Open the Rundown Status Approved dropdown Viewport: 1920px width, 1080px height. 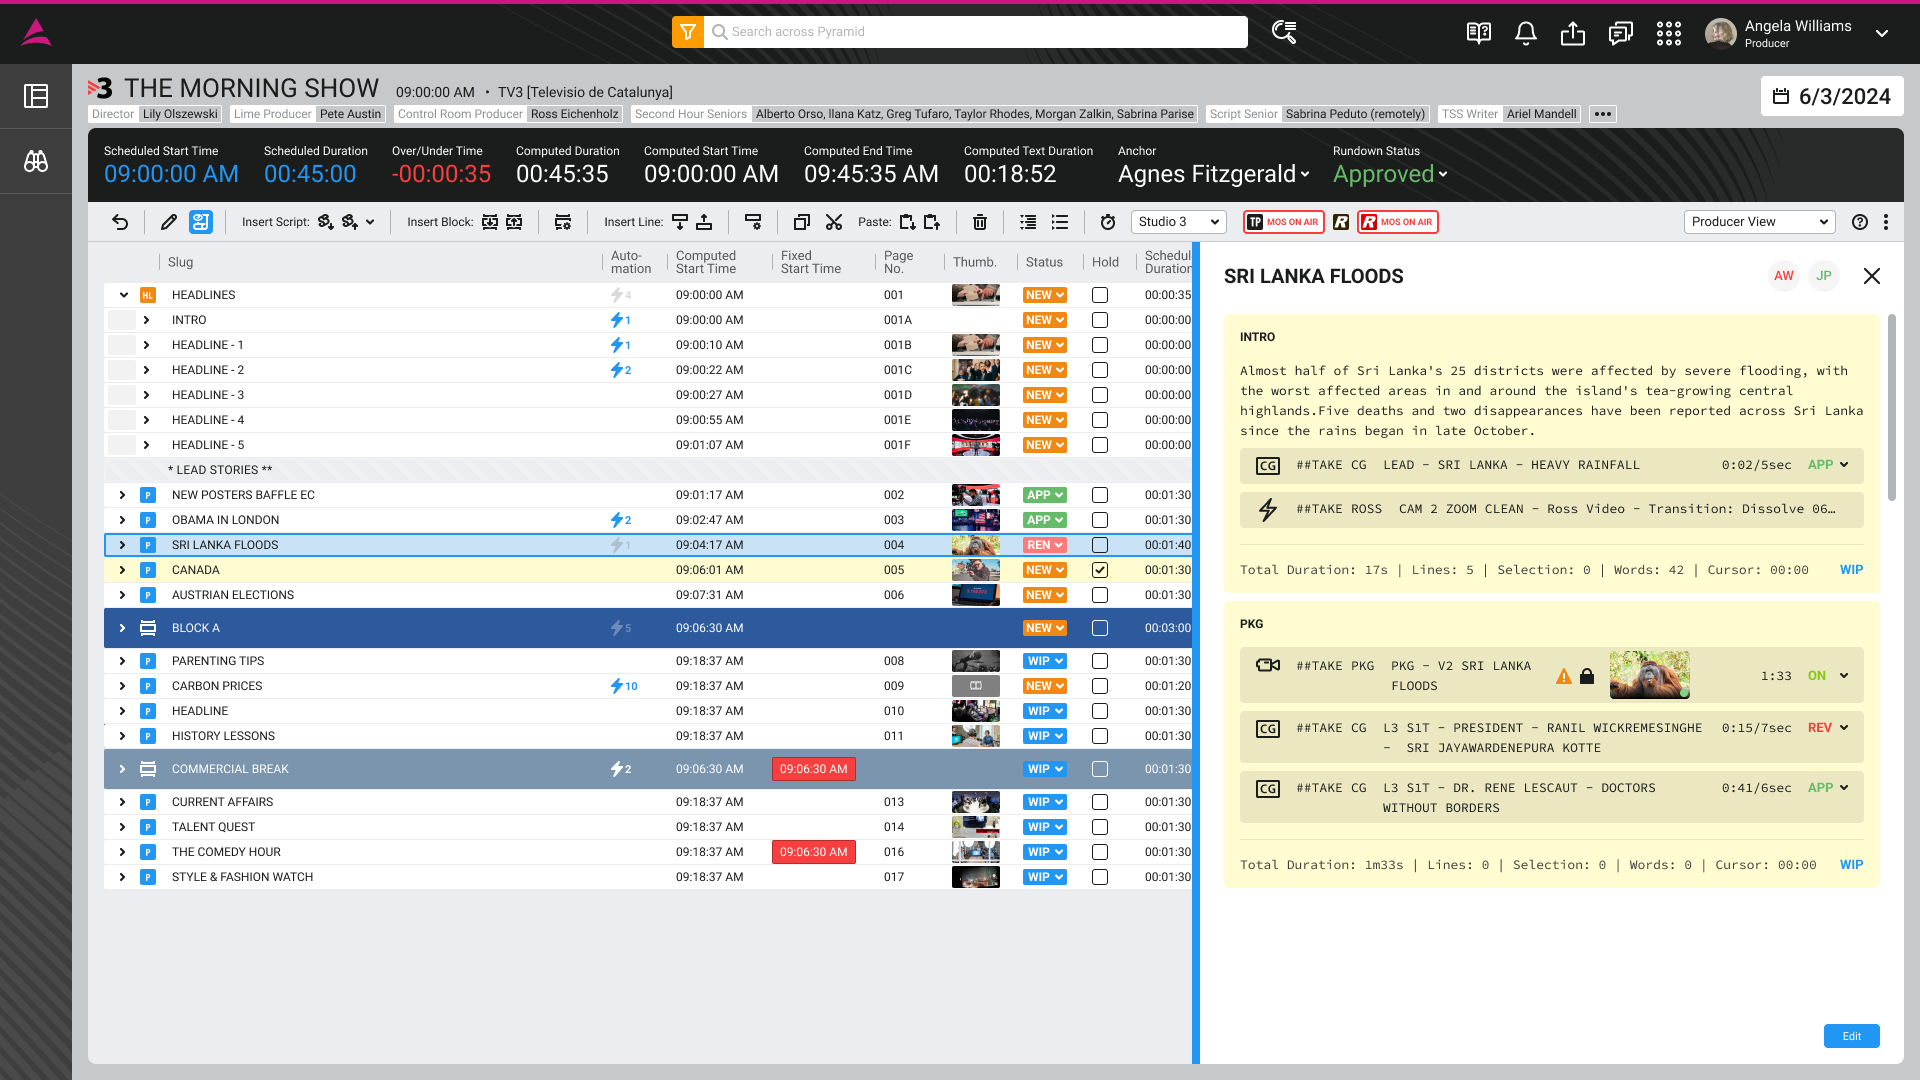(1390, 174)
